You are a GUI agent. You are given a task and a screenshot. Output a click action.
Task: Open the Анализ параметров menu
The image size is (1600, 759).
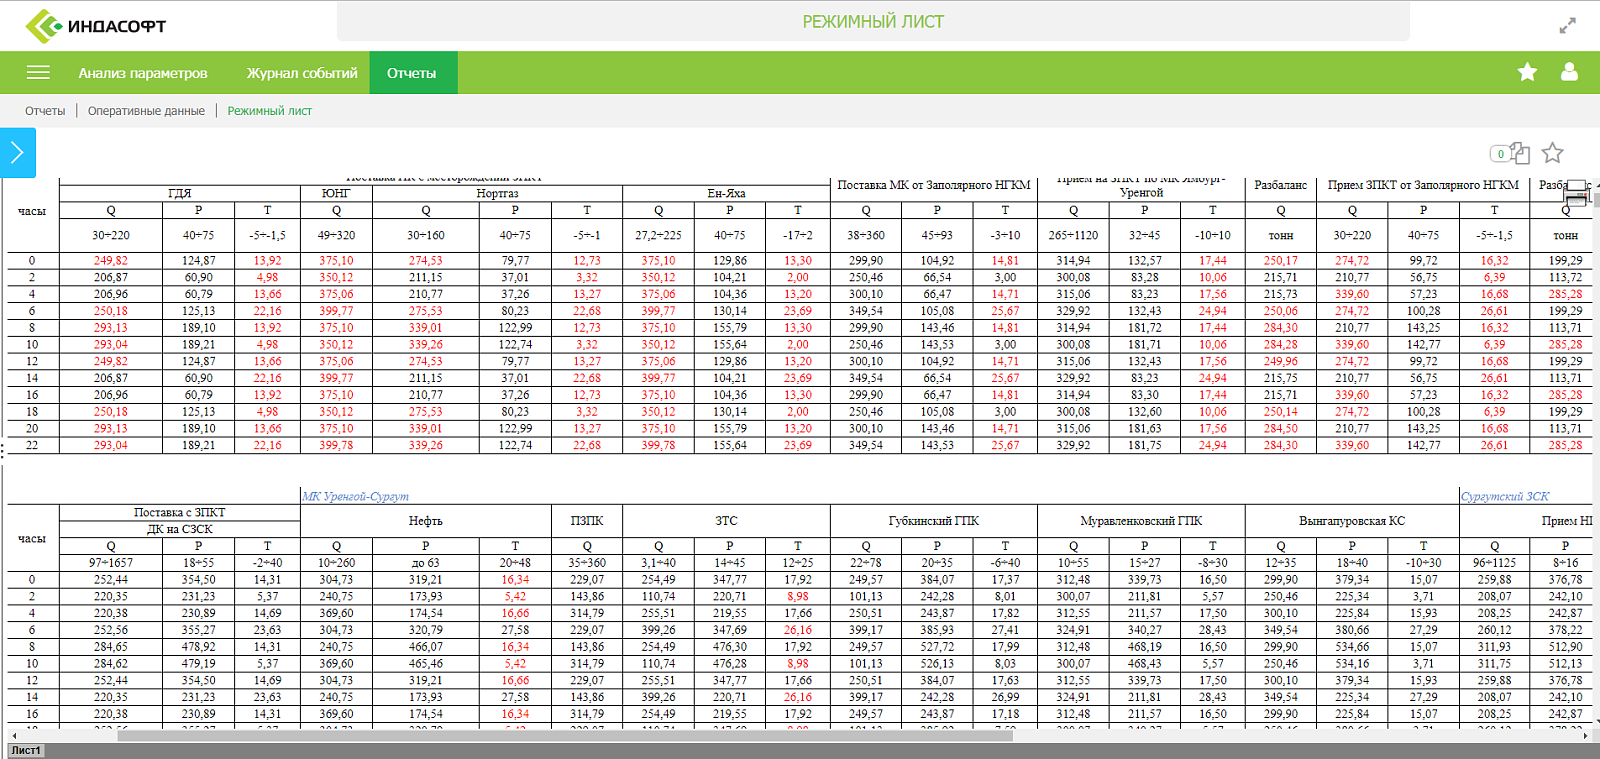(143, 73)
